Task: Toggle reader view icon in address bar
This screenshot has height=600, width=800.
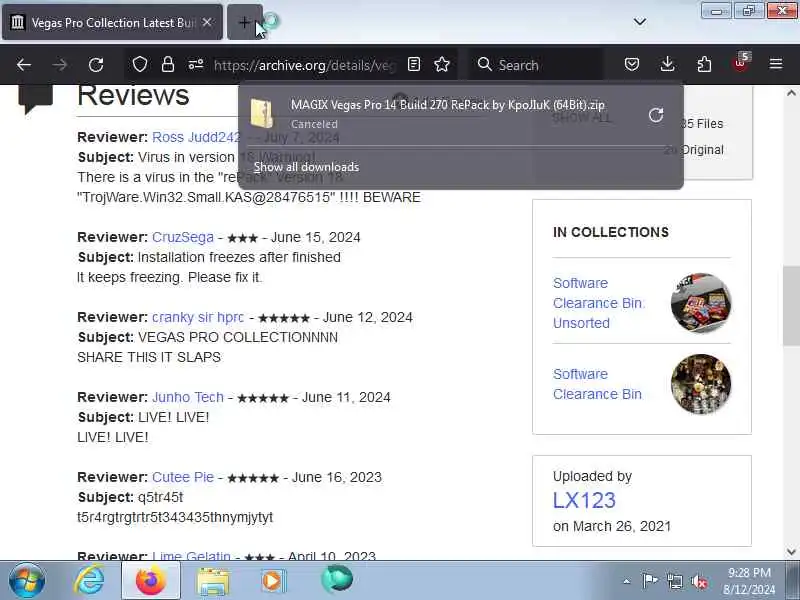Action: tap(414, 65)
